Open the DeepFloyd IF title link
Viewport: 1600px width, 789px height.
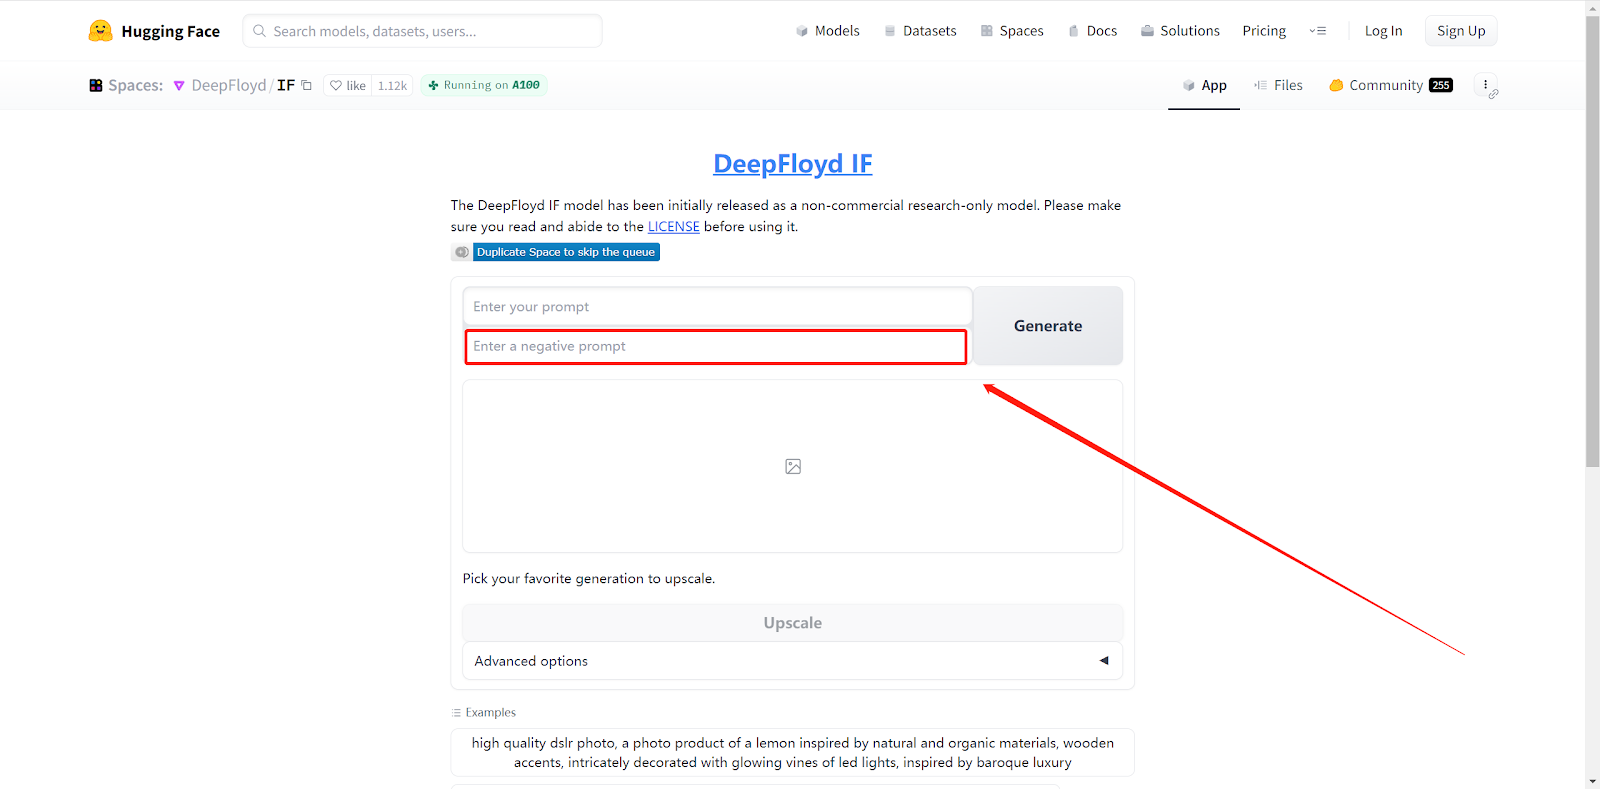point(793,163)
